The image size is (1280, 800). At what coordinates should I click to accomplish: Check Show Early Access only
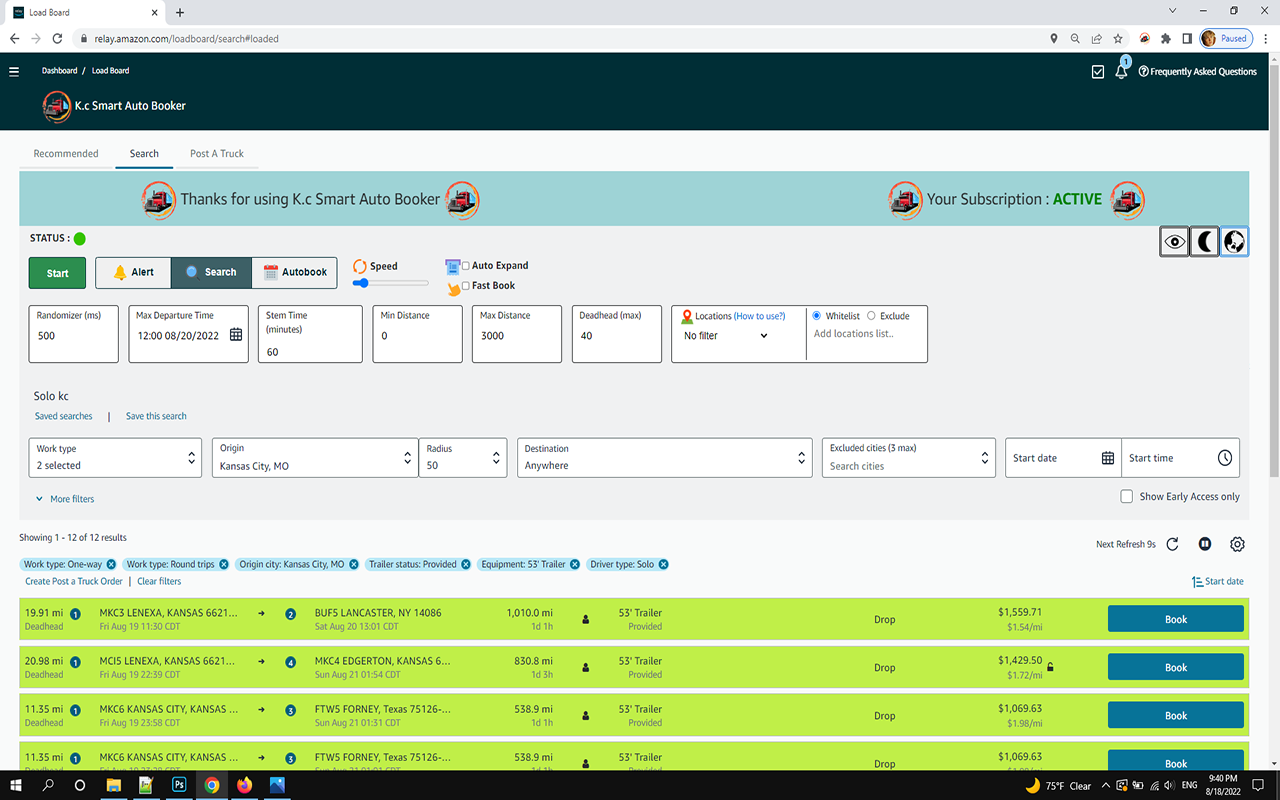coord(1127,496)
